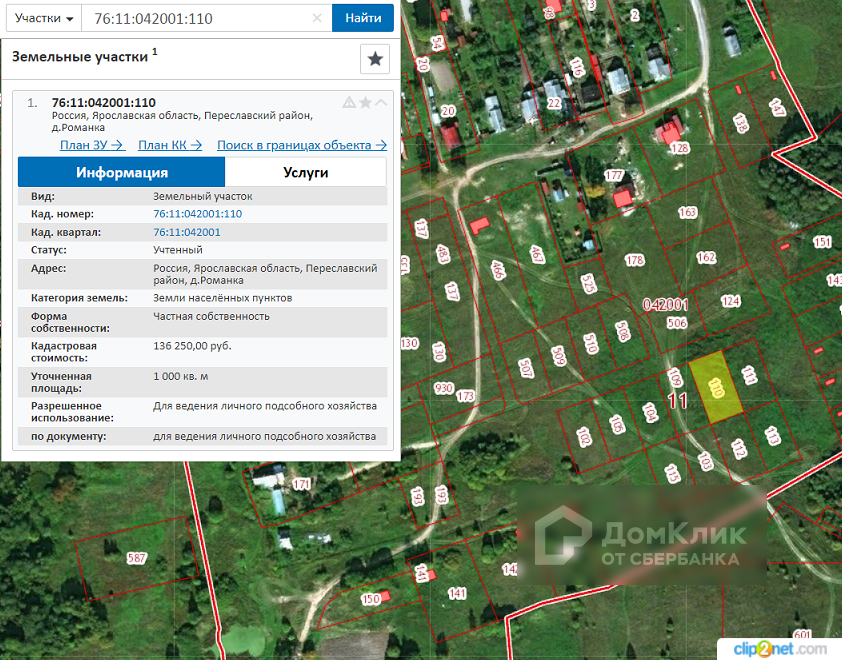Viewport: 842px width, 660px height.
Task: Click parcel label 930 on map
Action: 444,388
